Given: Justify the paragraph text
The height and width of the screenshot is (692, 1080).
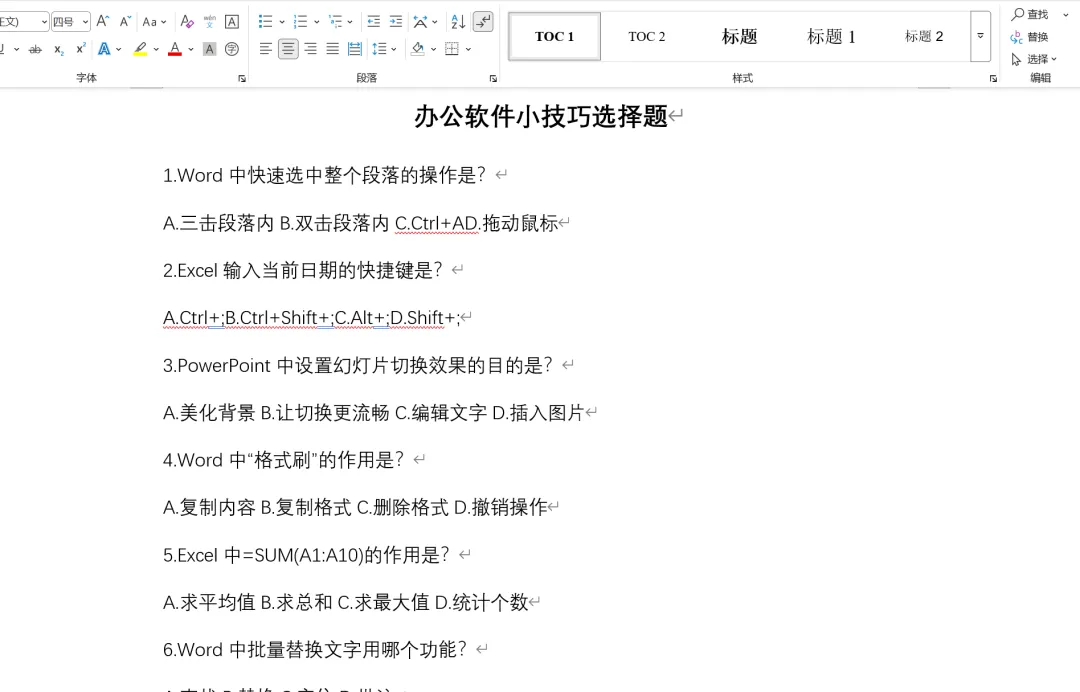Looking at the screenshot, I should (x=333, y=49).
